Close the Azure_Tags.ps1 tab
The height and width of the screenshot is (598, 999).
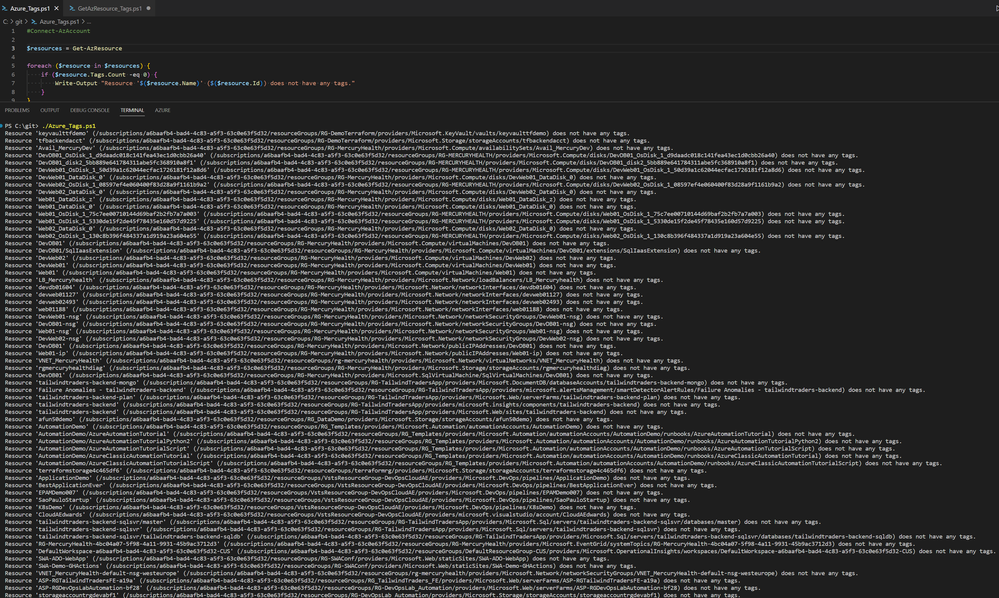[x=56, y=8]
